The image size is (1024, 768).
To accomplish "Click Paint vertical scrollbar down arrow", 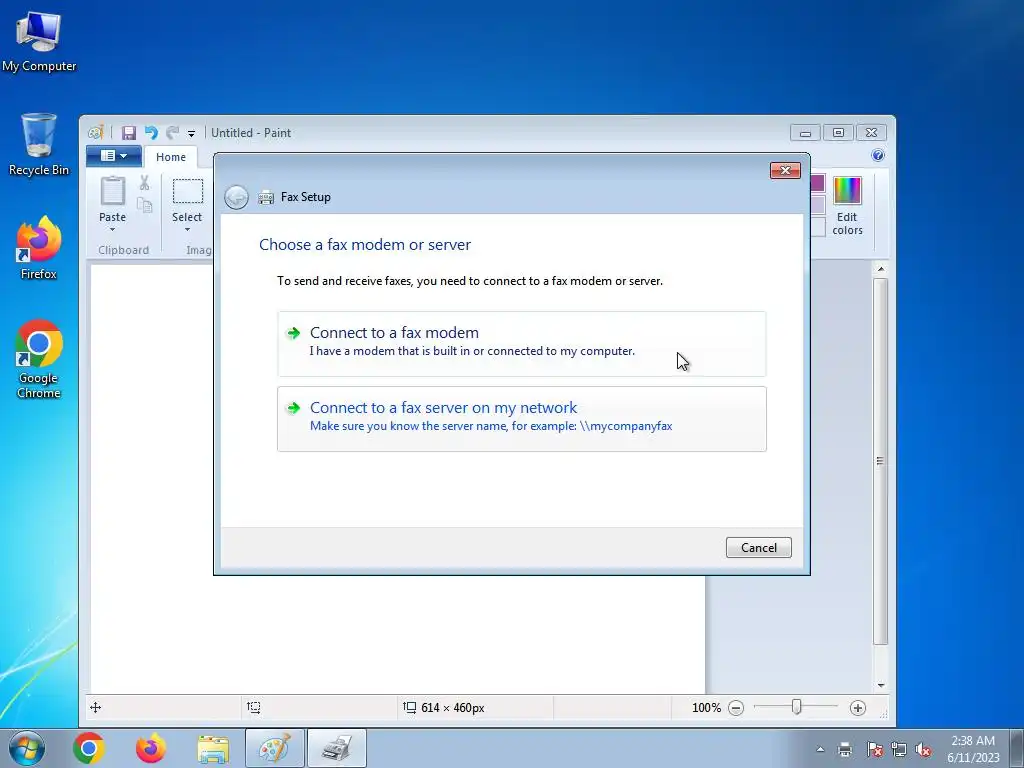I will pos(880,685).
